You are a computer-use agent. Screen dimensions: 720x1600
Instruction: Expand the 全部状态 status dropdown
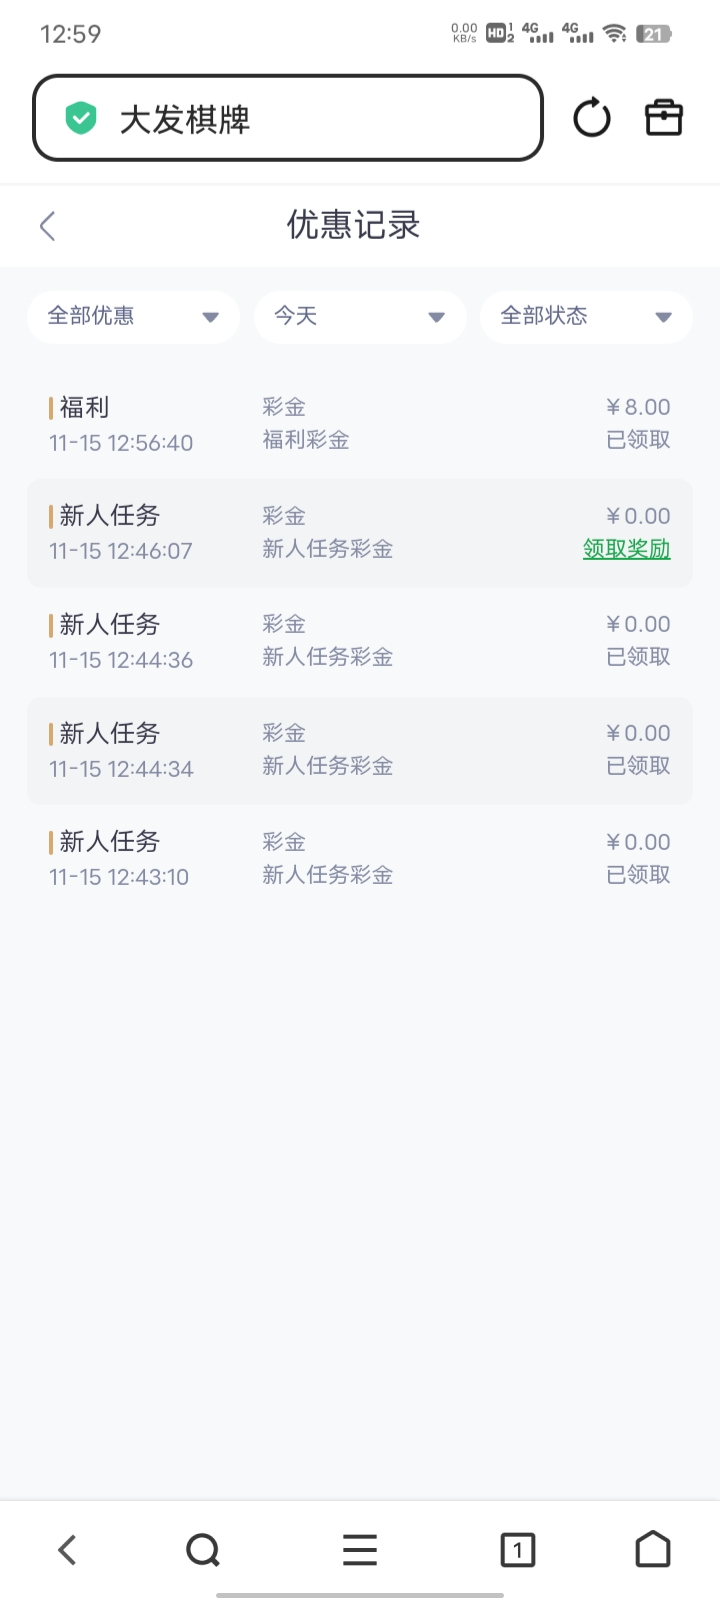coord(586,317)
